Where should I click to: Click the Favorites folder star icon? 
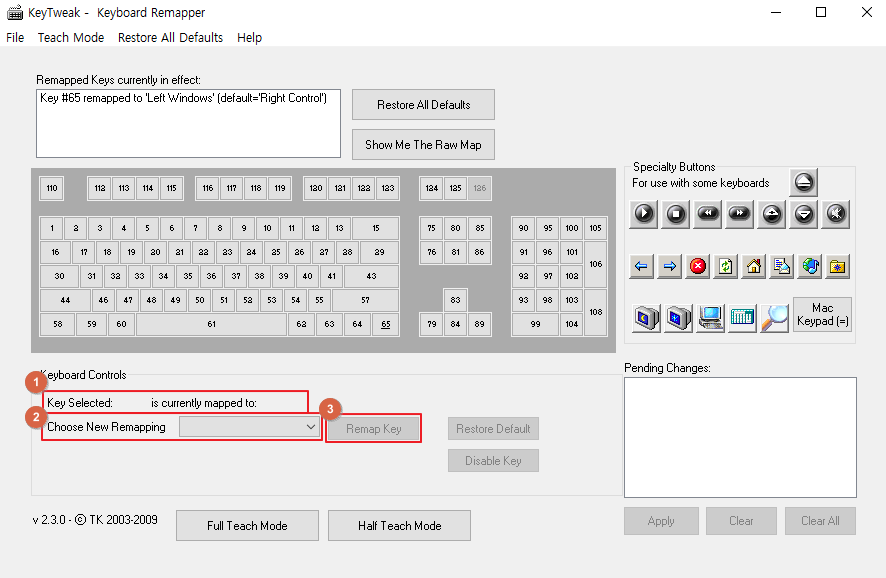point(838,266)
